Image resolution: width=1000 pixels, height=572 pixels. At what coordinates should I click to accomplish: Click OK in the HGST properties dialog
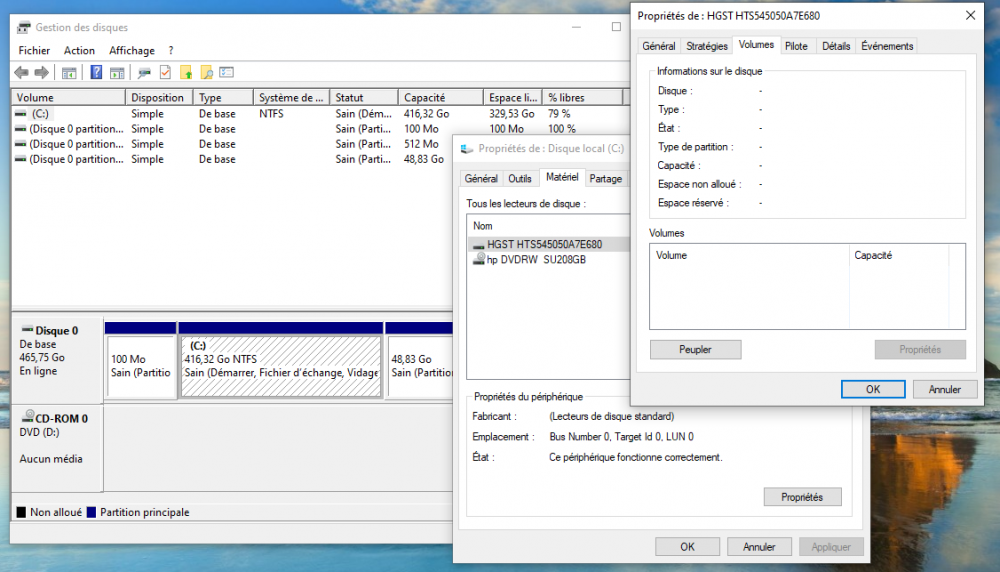[872, 389]
